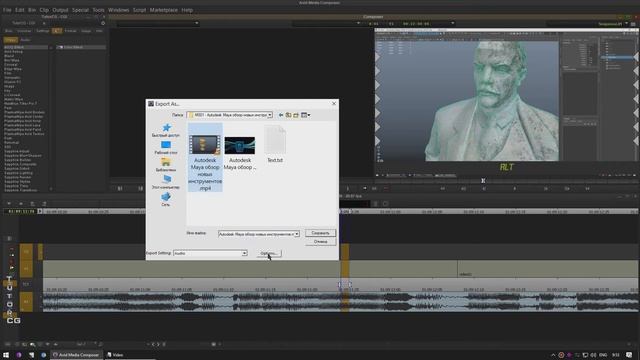Open the Marketplace menu
This screenshot has height=360, width=640.
point(164,10)
